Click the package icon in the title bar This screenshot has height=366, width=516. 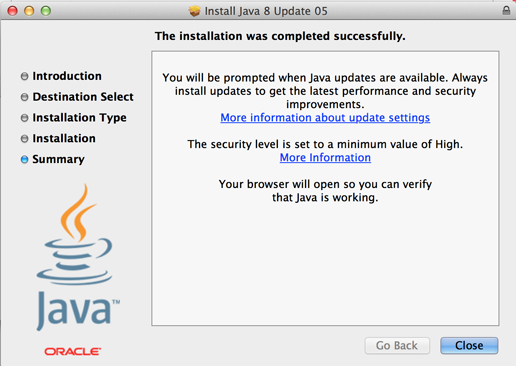pyautogui.click(x=194, y=11)
